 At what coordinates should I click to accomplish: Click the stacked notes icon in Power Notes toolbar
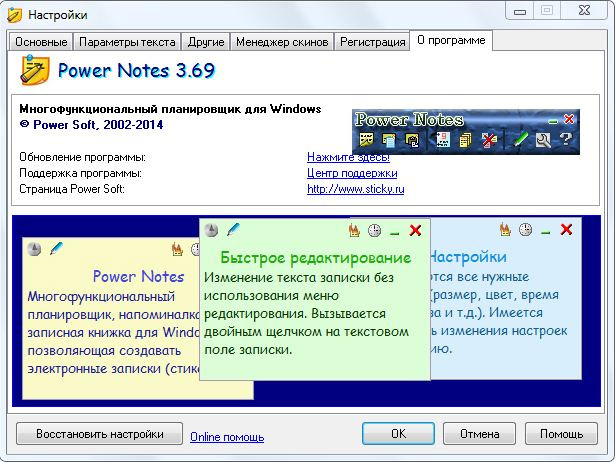coord(465,140)
